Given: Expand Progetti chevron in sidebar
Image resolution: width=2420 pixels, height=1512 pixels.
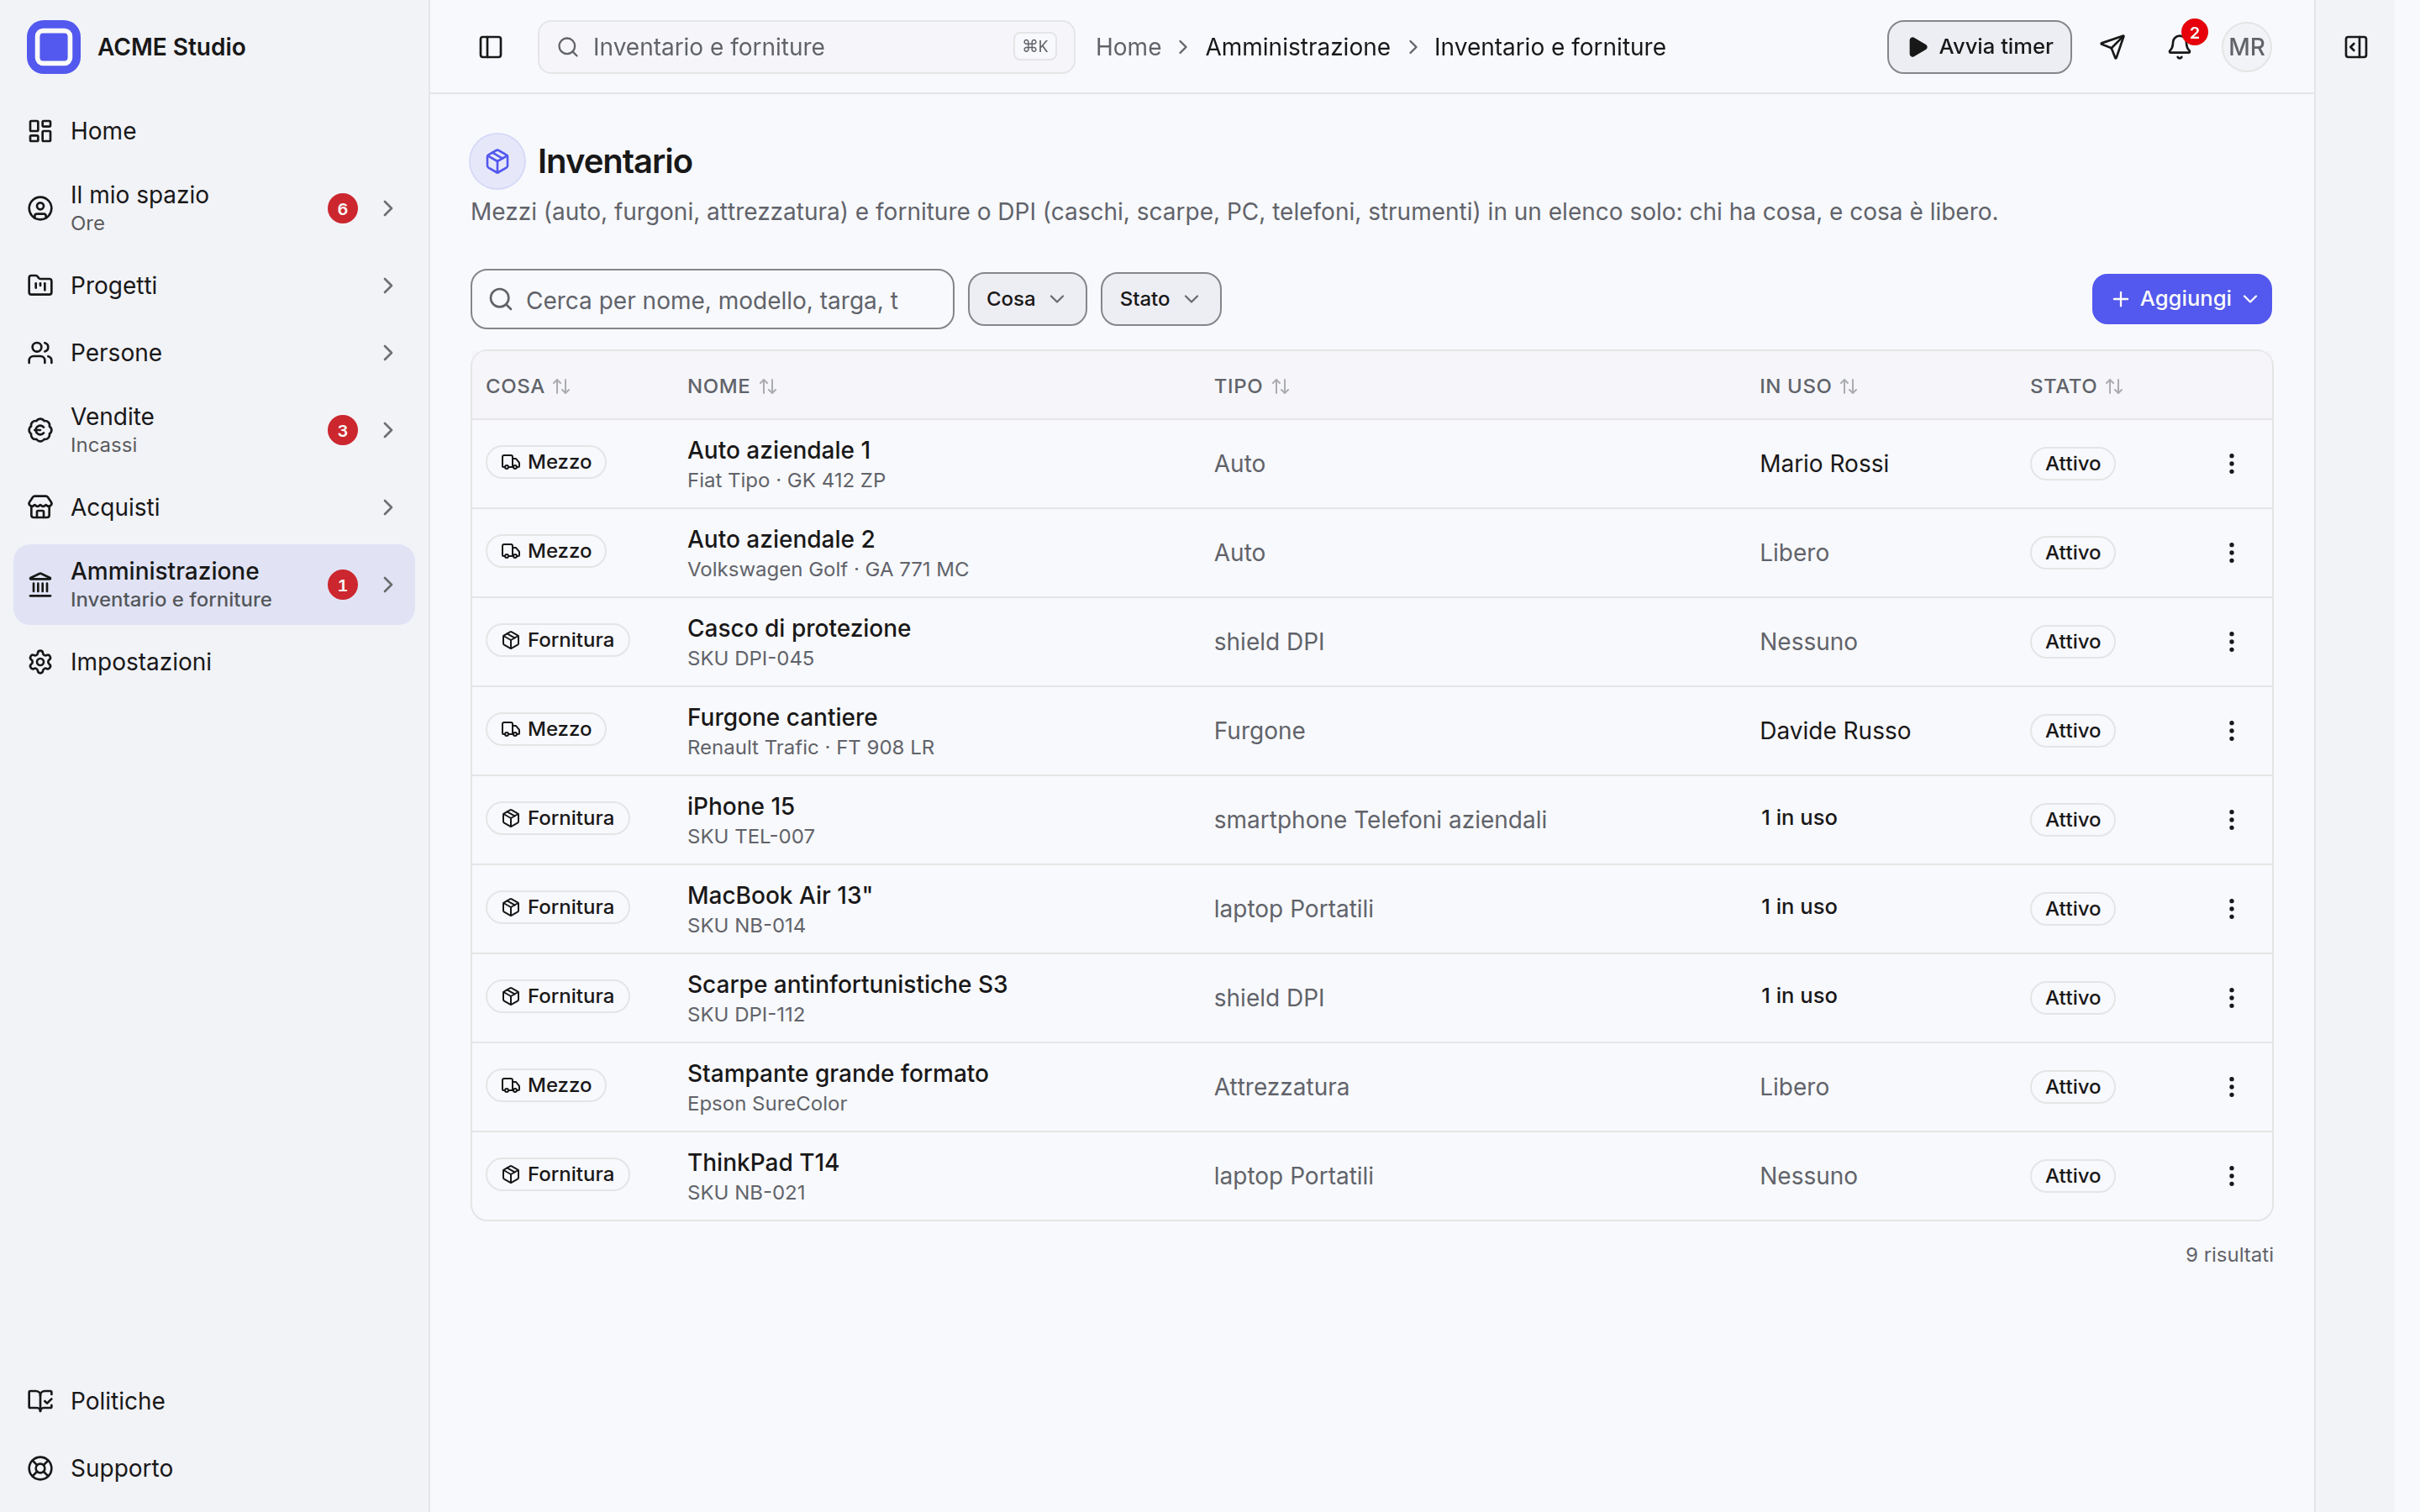Looking at the screenshot, I should (388, 286).
